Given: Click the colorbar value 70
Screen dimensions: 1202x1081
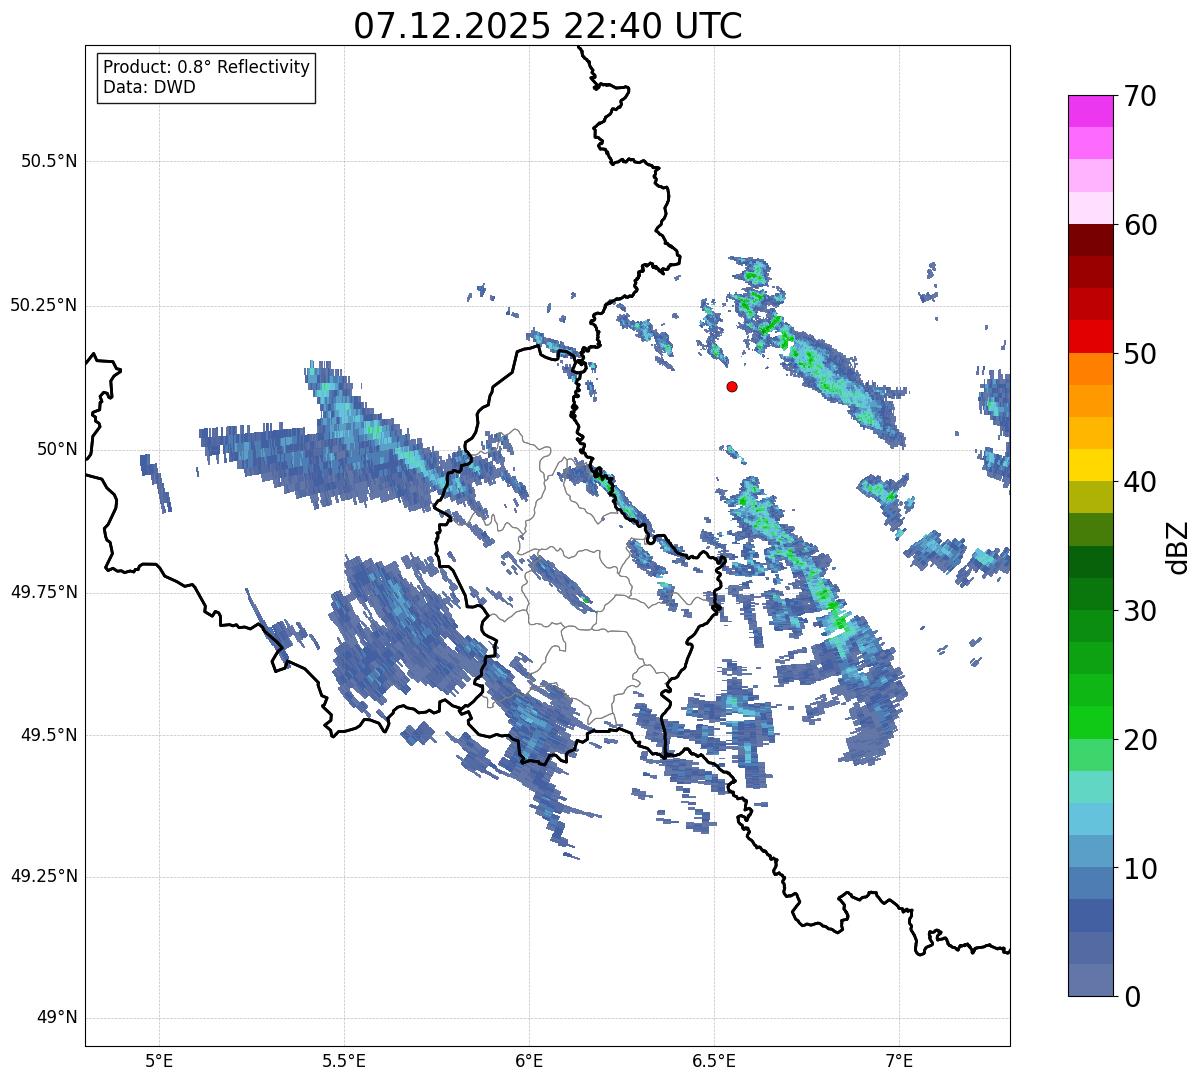Looking at the screenshot, I should [x=1140, y=96].
